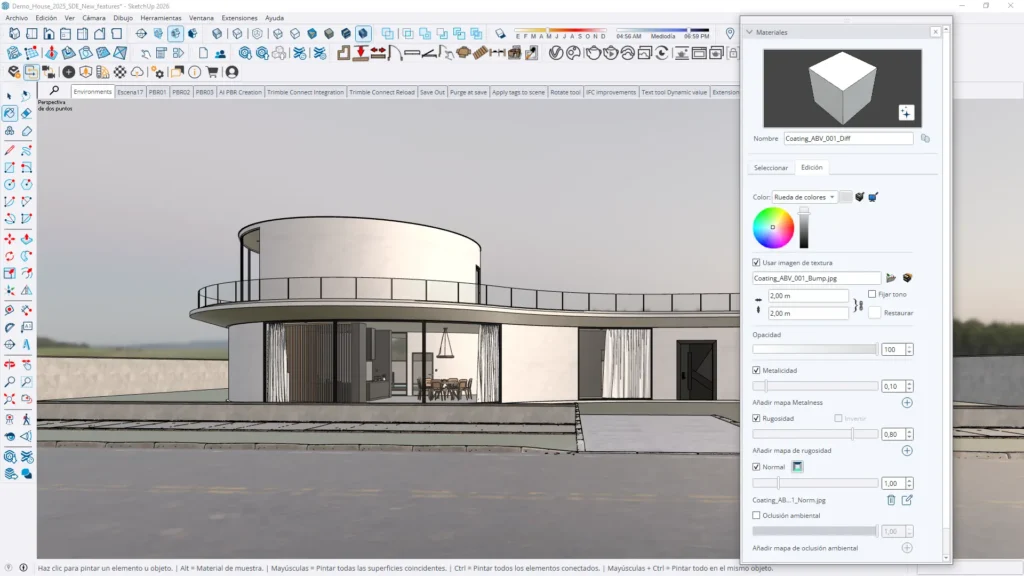1024x576 pixels.
Task: Activate the Orbit tool
Action: [x=10, y=364]
